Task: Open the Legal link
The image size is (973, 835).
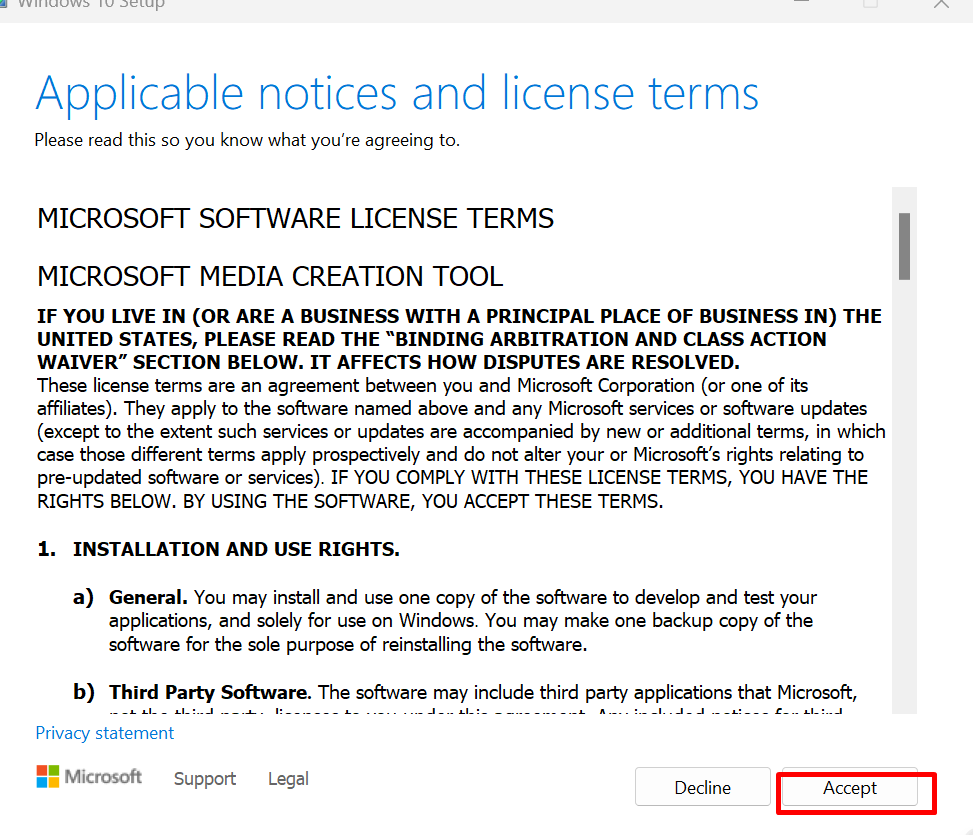Action: [288, 779]
